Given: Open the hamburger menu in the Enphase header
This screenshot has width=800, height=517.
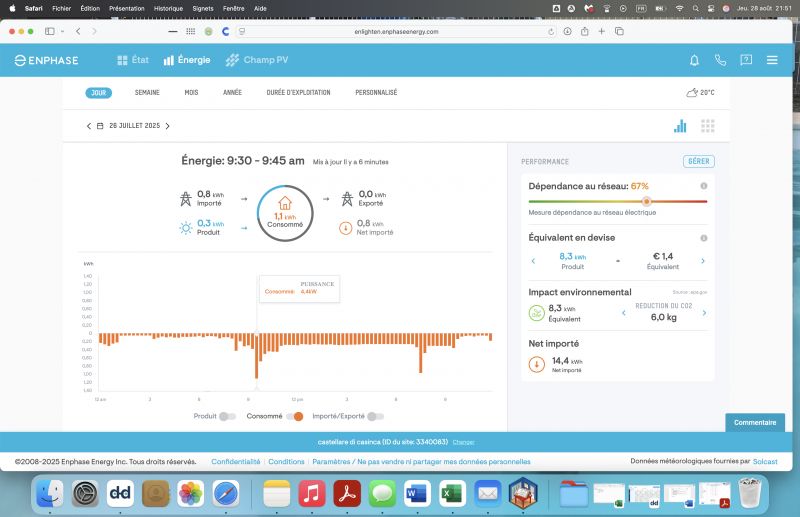Looking at the screenshot, I should coord(772,60).
